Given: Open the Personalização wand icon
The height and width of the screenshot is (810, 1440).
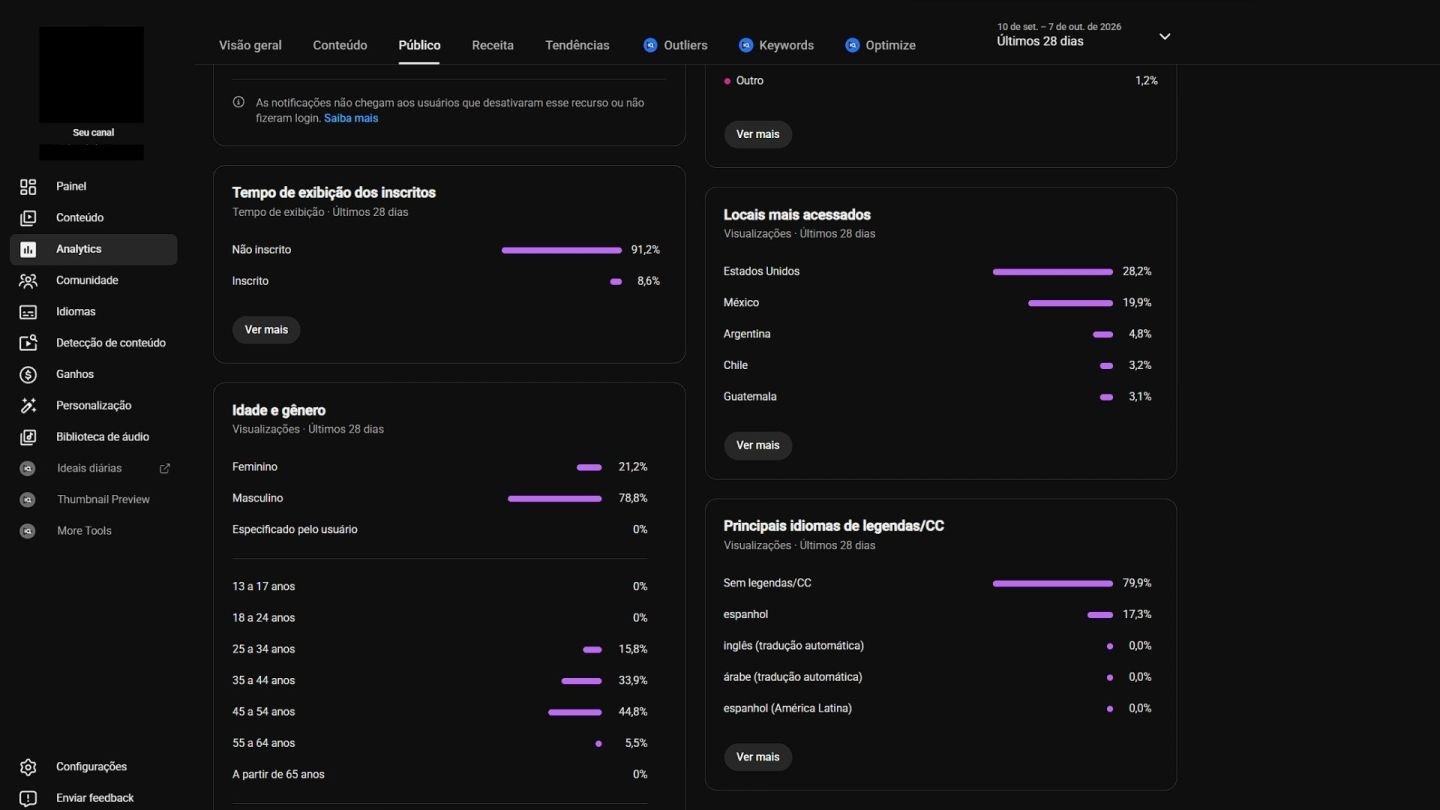Looking at the screenshot, I should (28, 406).
